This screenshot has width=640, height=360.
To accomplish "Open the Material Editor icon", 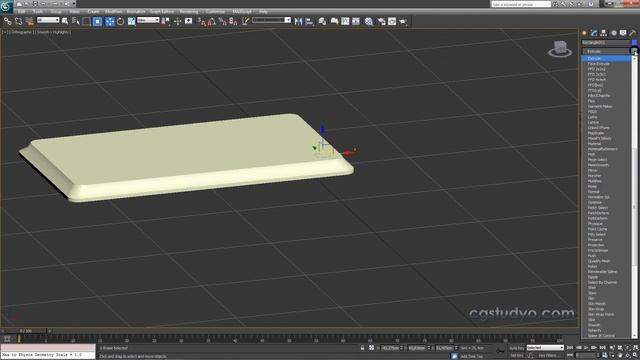I will [x=369, y=21].
